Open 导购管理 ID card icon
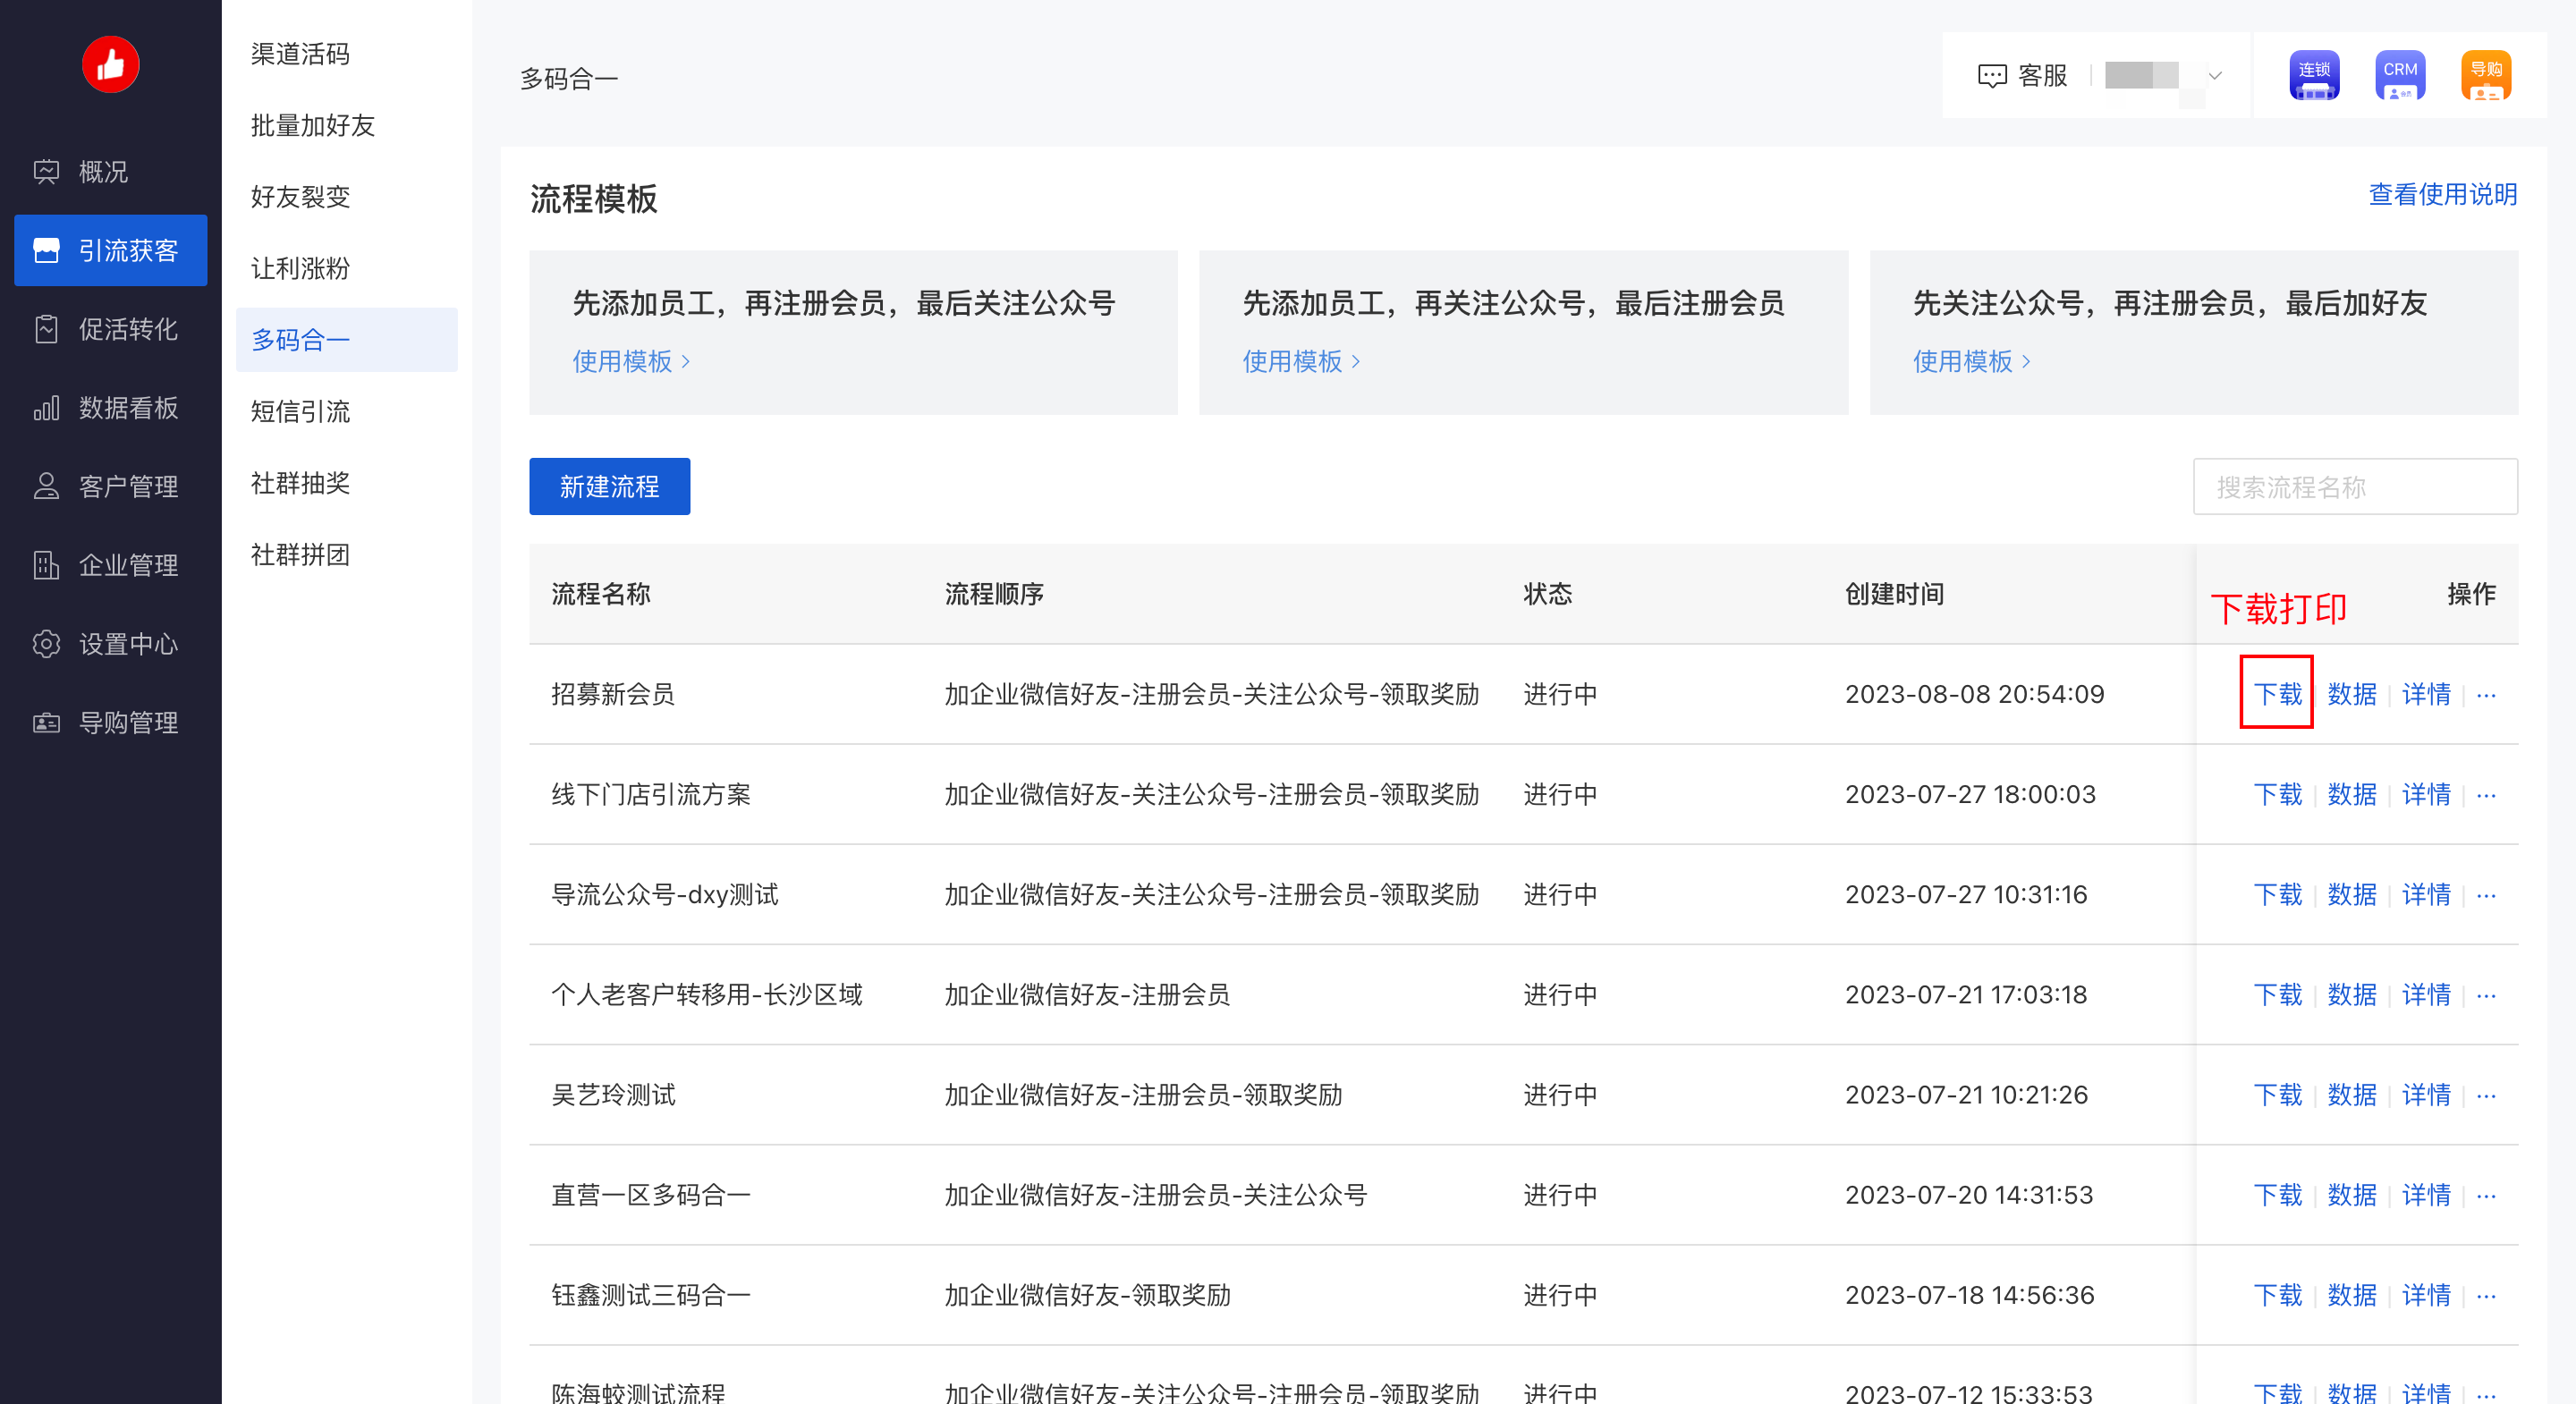The width and height of the screenshot is (2576, 1404). [46, 722]
